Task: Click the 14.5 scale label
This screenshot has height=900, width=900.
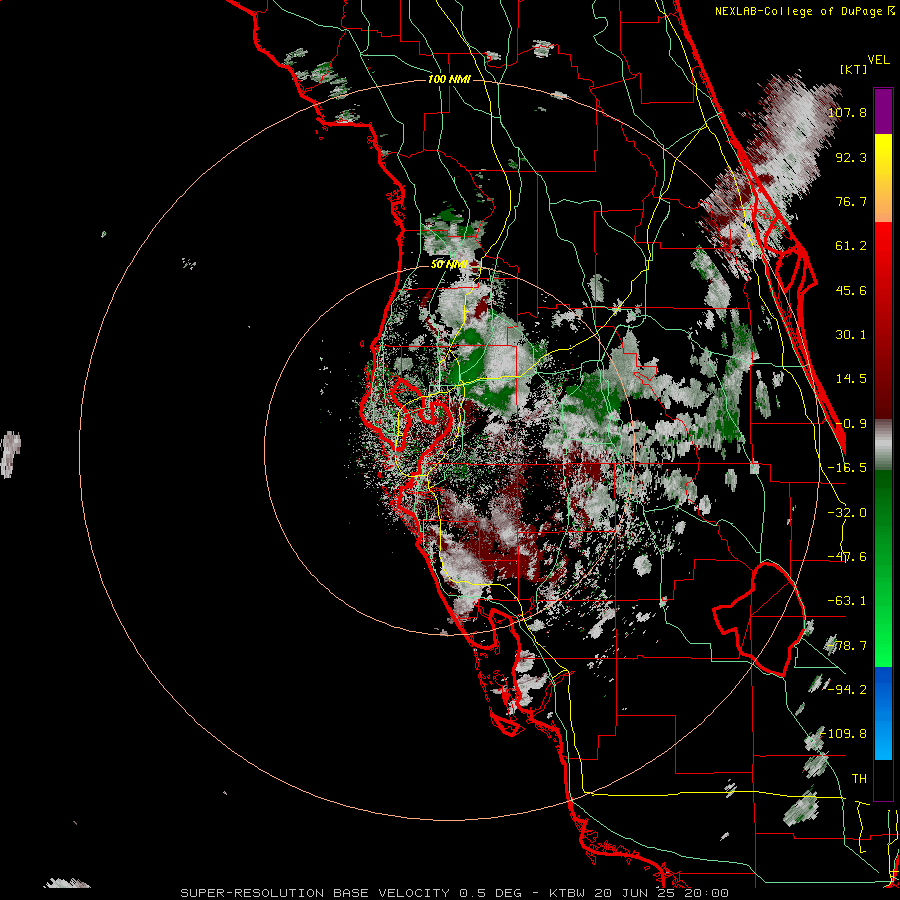Action: (x=851, y=379)
